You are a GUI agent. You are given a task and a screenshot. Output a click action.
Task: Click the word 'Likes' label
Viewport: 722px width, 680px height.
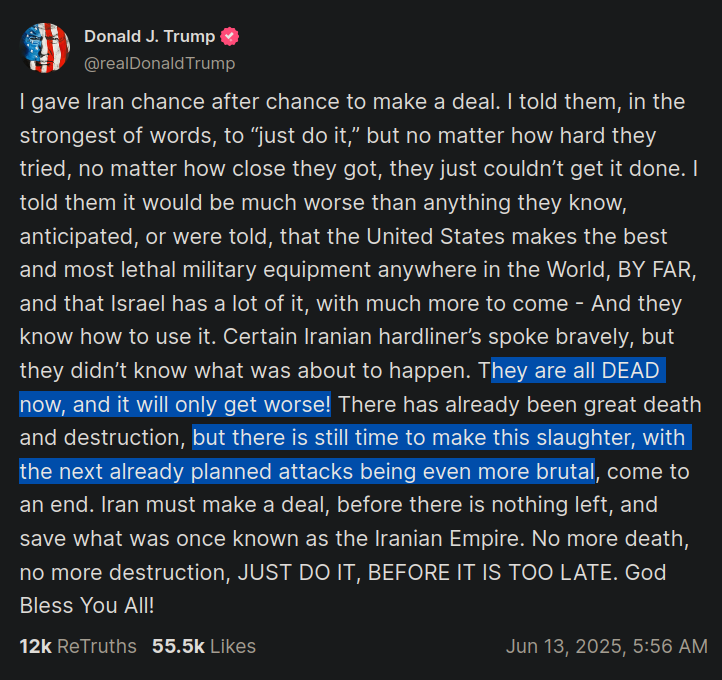(233, 646)
